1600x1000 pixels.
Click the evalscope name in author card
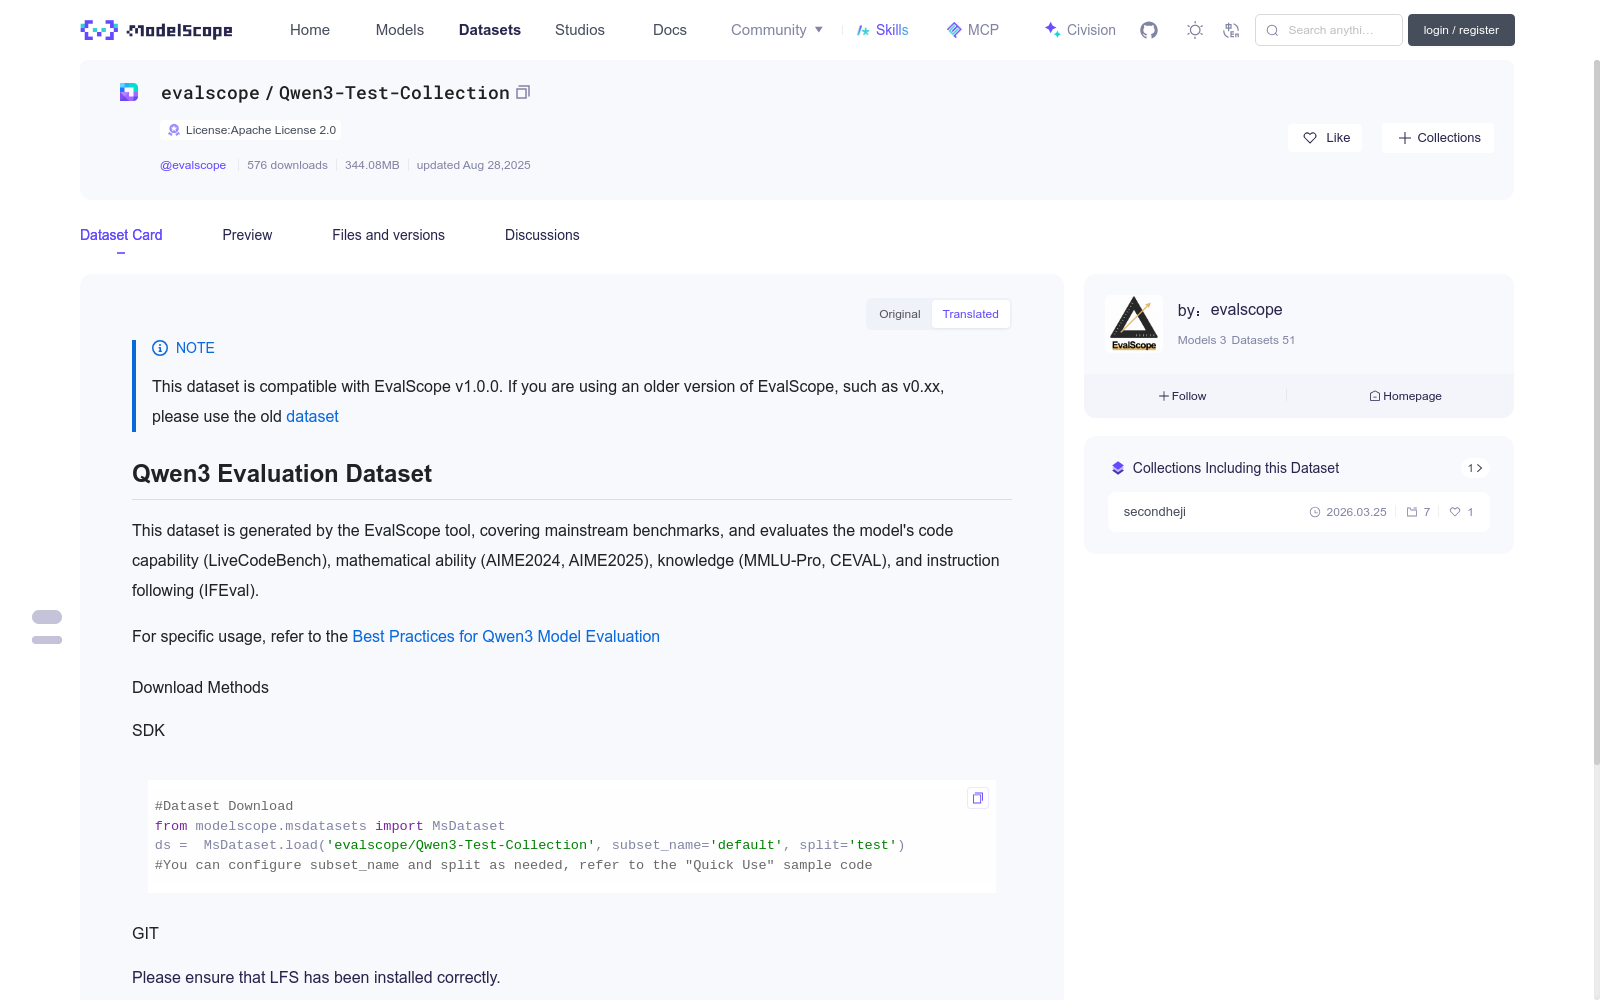point(1246,310)
